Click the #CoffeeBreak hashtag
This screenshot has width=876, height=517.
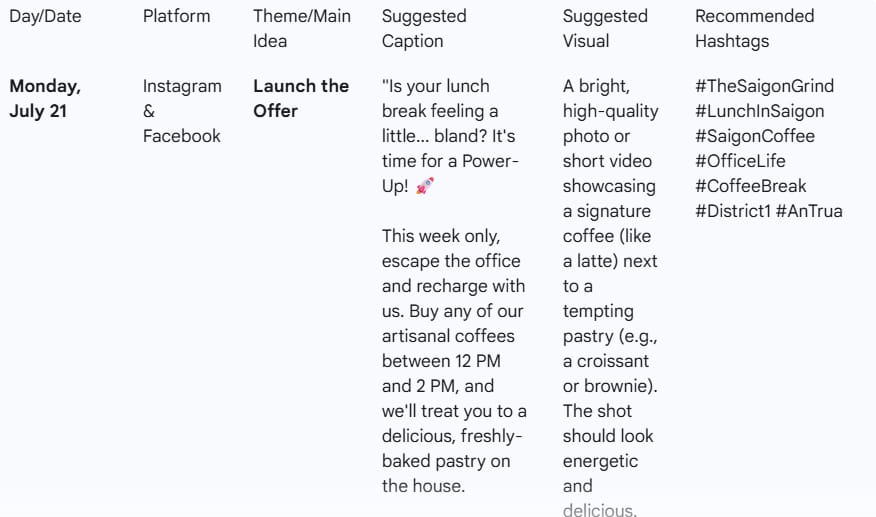point(750,186)
